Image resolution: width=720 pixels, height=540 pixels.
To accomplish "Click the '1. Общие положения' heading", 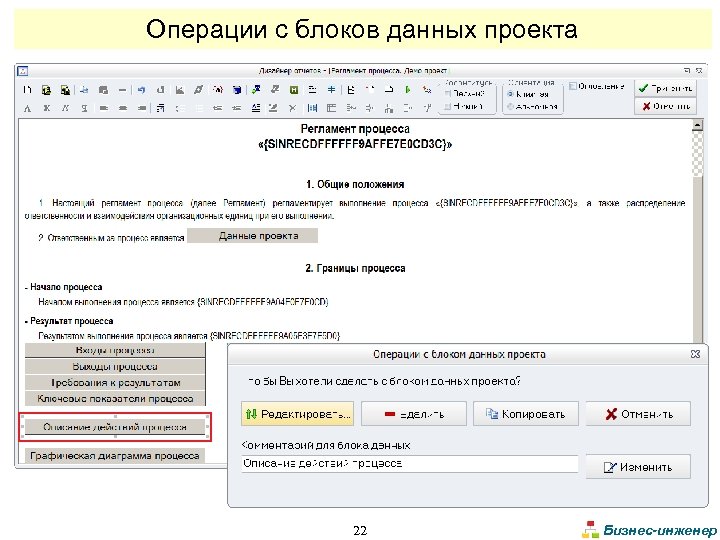I will (x=355, y=185).
